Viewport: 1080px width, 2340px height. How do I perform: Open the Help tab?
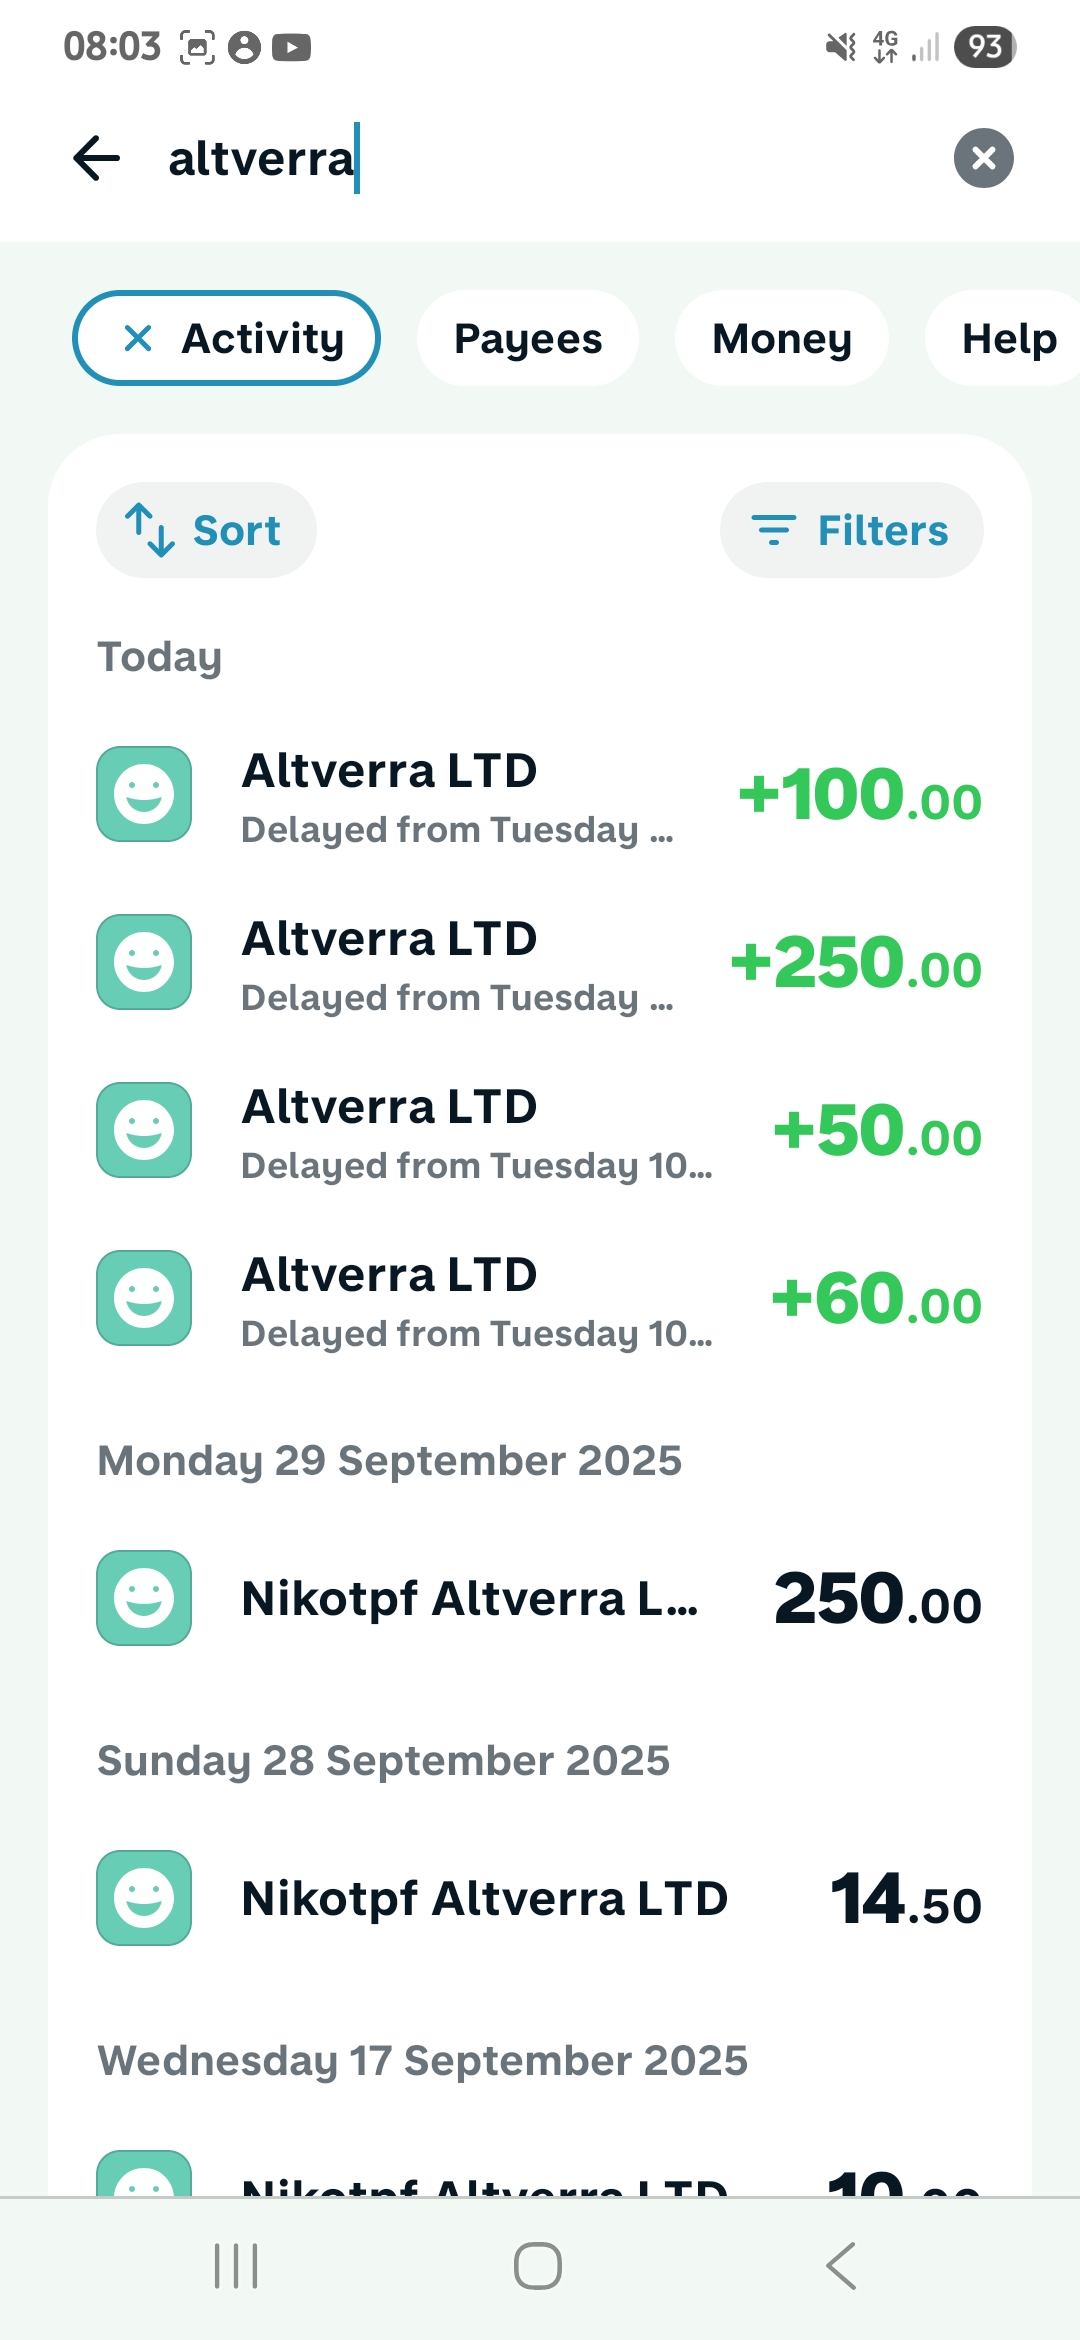click(1008, 339)
